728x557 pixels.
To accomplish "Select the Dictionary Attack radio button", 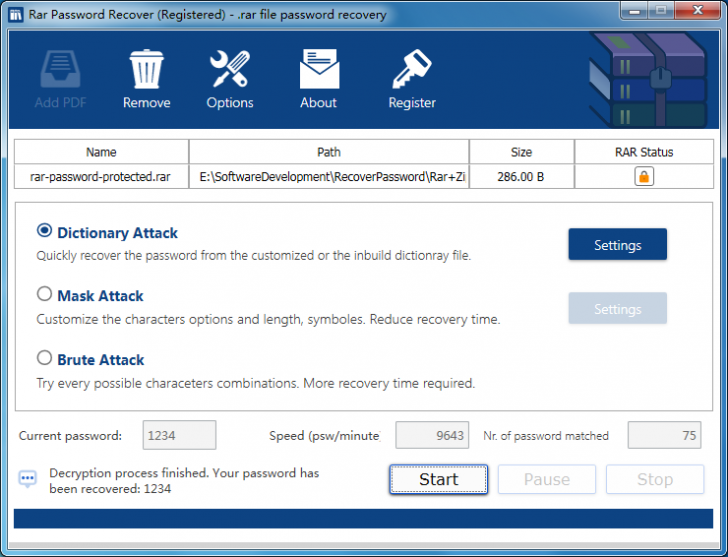I will tap(45, 230).
